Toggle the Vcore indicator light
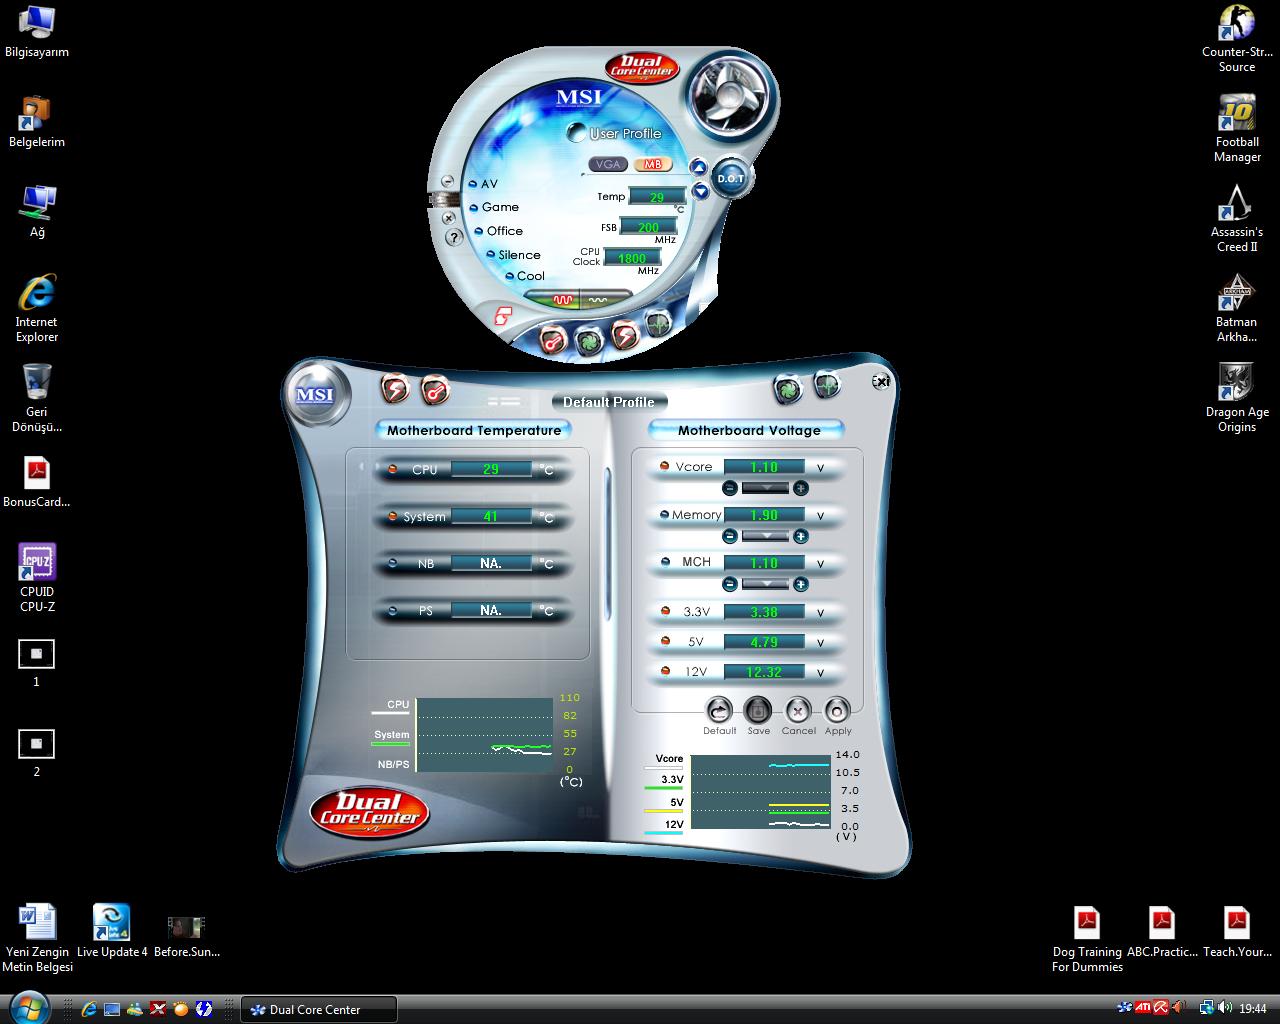 [664, 466]
